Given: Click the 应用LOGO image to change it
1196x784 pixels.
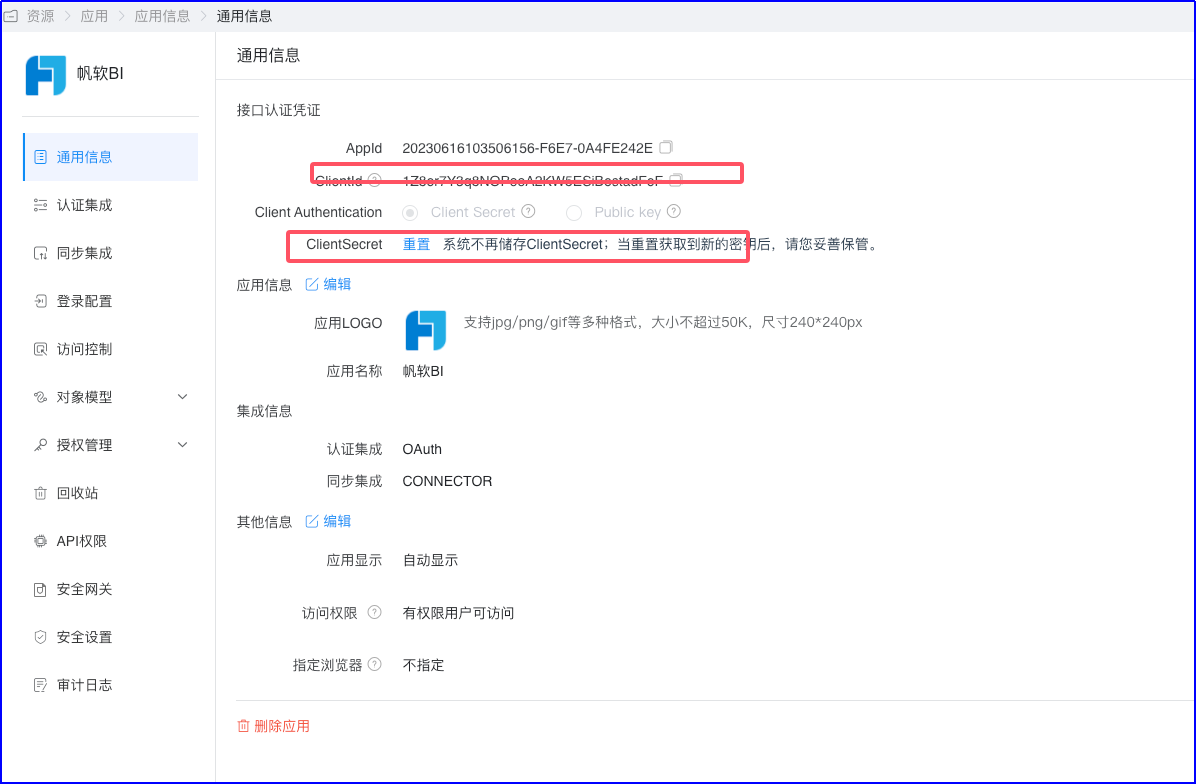Looking at the screenshot, I should 426,330.
